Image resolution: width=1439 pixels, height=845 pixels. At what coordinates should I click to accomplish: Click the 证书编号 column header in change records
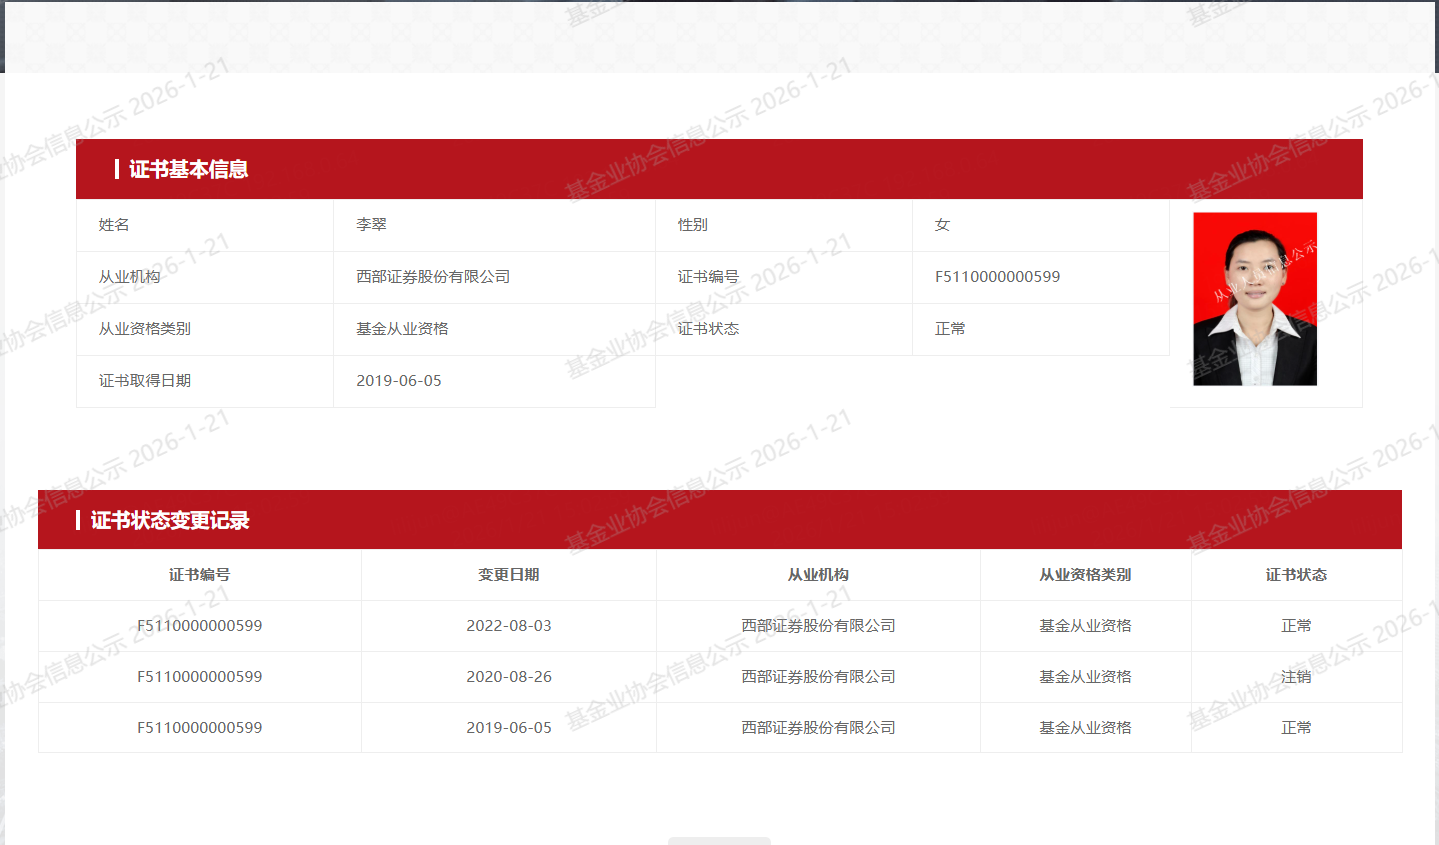[x=199, y=575]
